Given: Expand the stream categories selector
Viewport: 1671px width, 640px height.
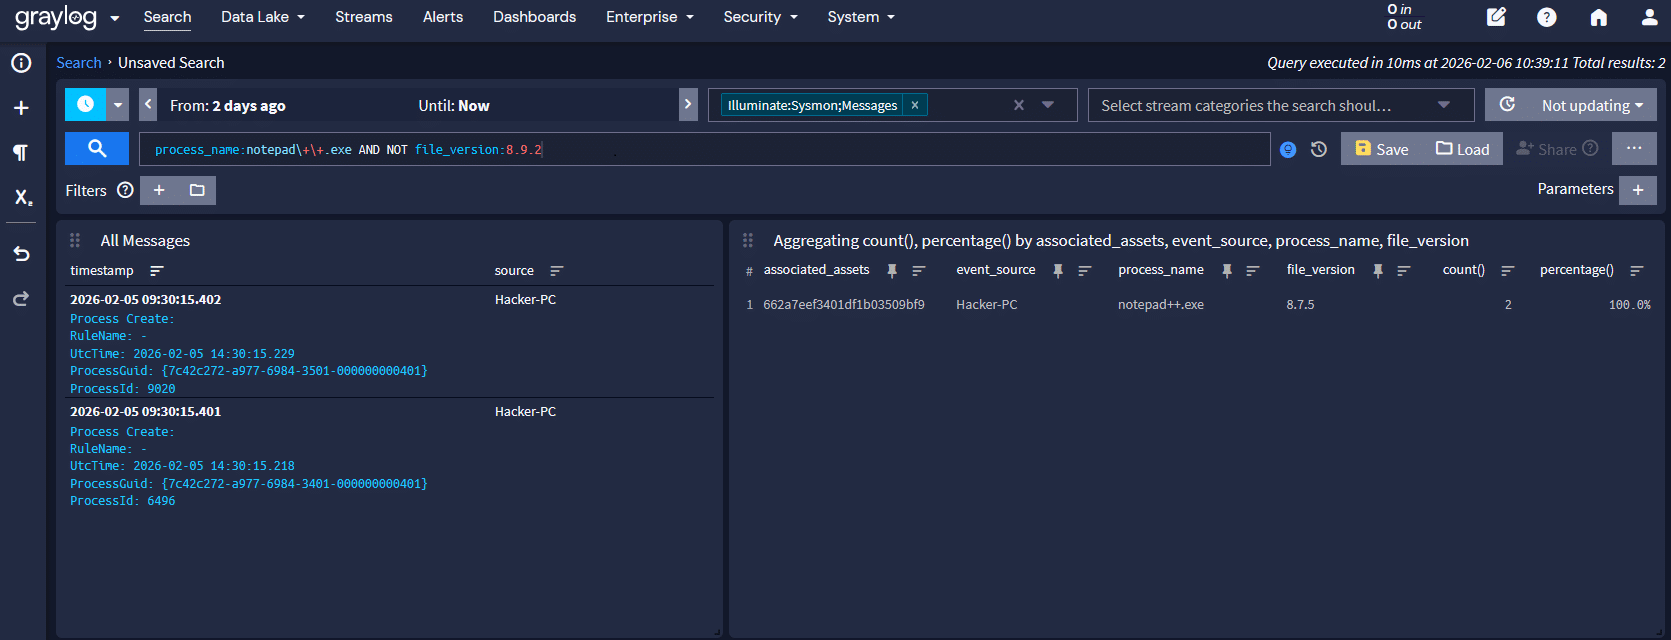Looking at the screenshot, I should 1443,105.
